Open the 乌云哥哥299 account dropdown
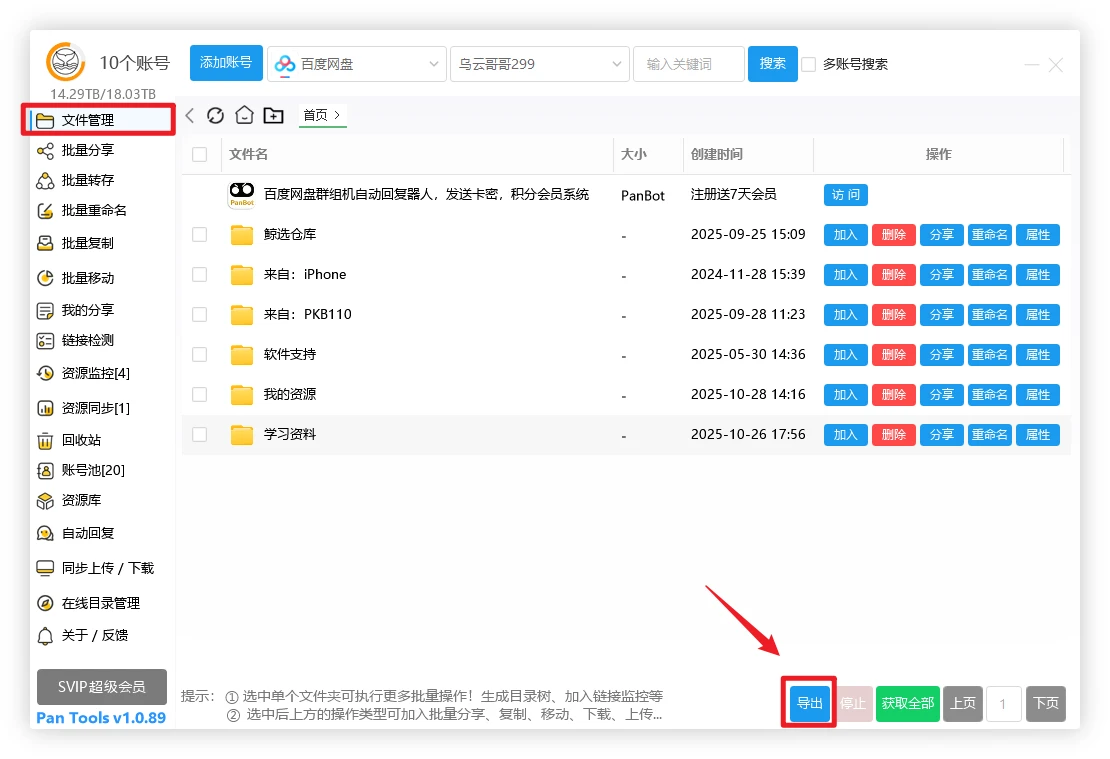Viewport: 1110px width, 759px height. coord(617,64)
